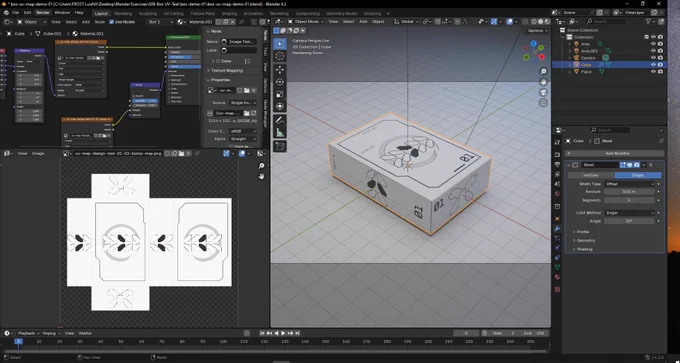Hide the Area light in viewport
Viewport: 680px width, 363px height.
coord(653,44)
